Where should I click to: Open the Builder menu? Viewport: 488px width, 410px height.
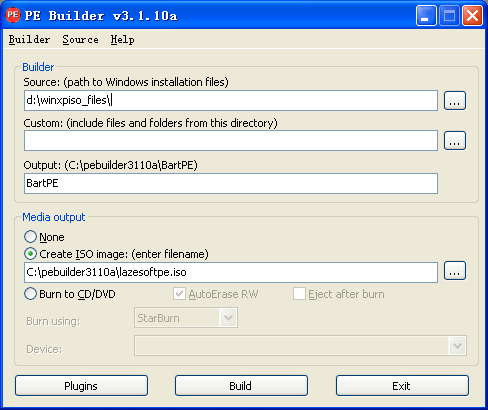pos(29,40)
